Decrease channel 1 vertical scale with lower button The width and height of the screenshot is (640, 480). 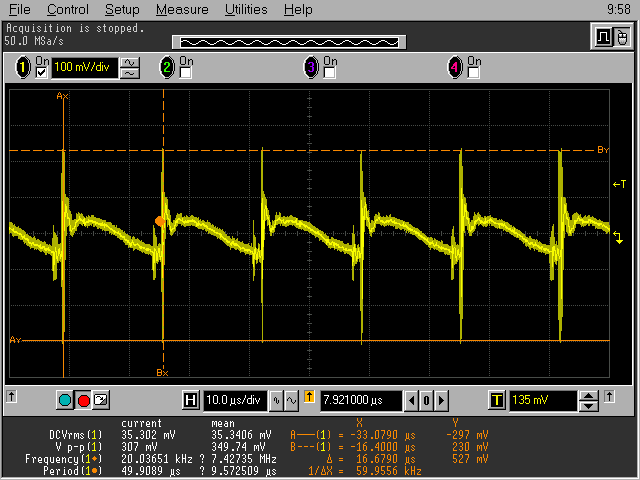tap(130, 73)
